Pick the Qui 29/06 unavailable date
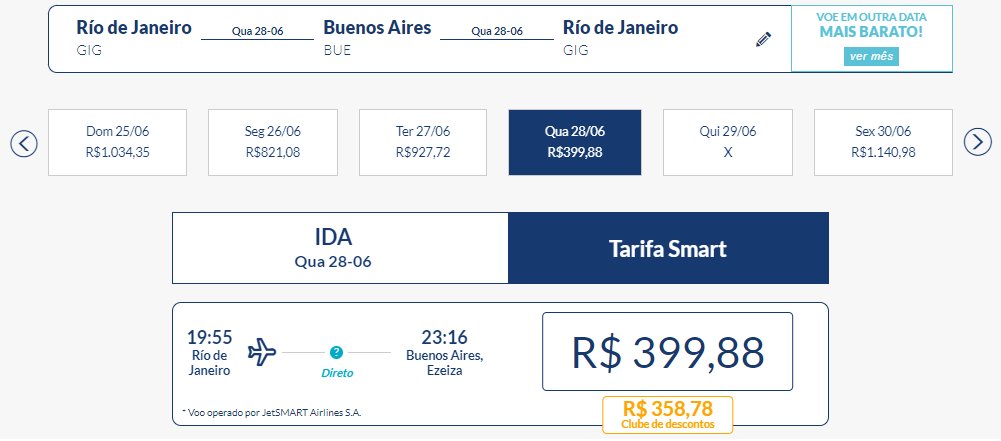Viewport: 1001px width, 441px height. 728,142
